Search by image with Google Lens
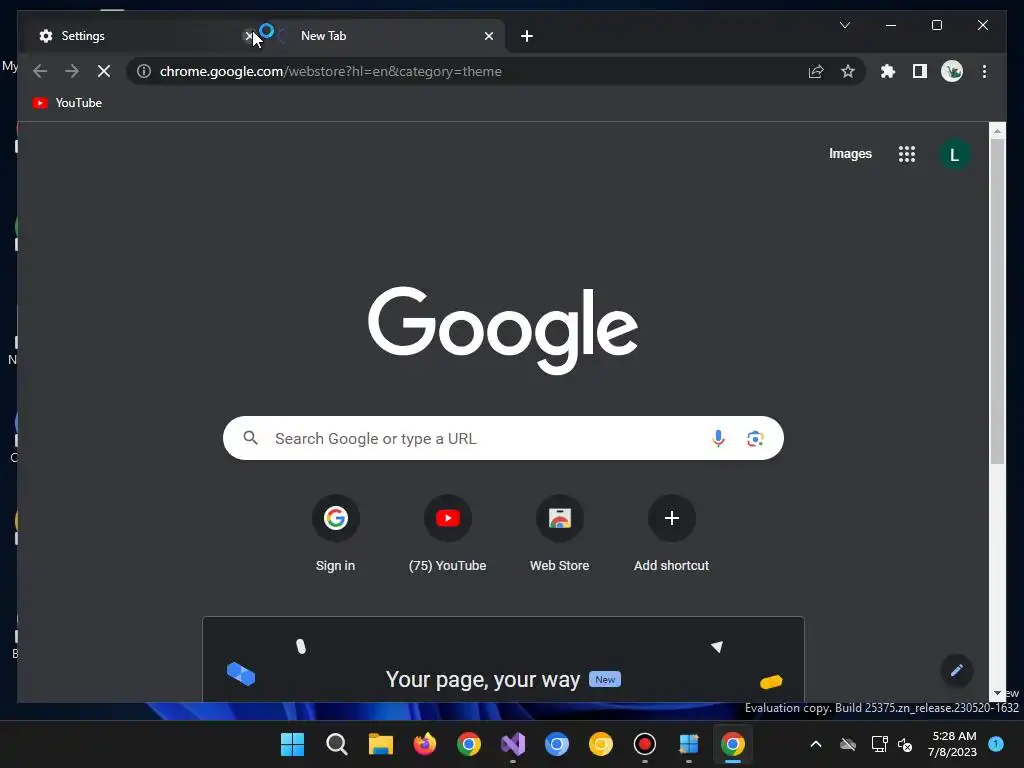Image resolution: width=1024 pixels, height=768 pixels. coord(755,438)
